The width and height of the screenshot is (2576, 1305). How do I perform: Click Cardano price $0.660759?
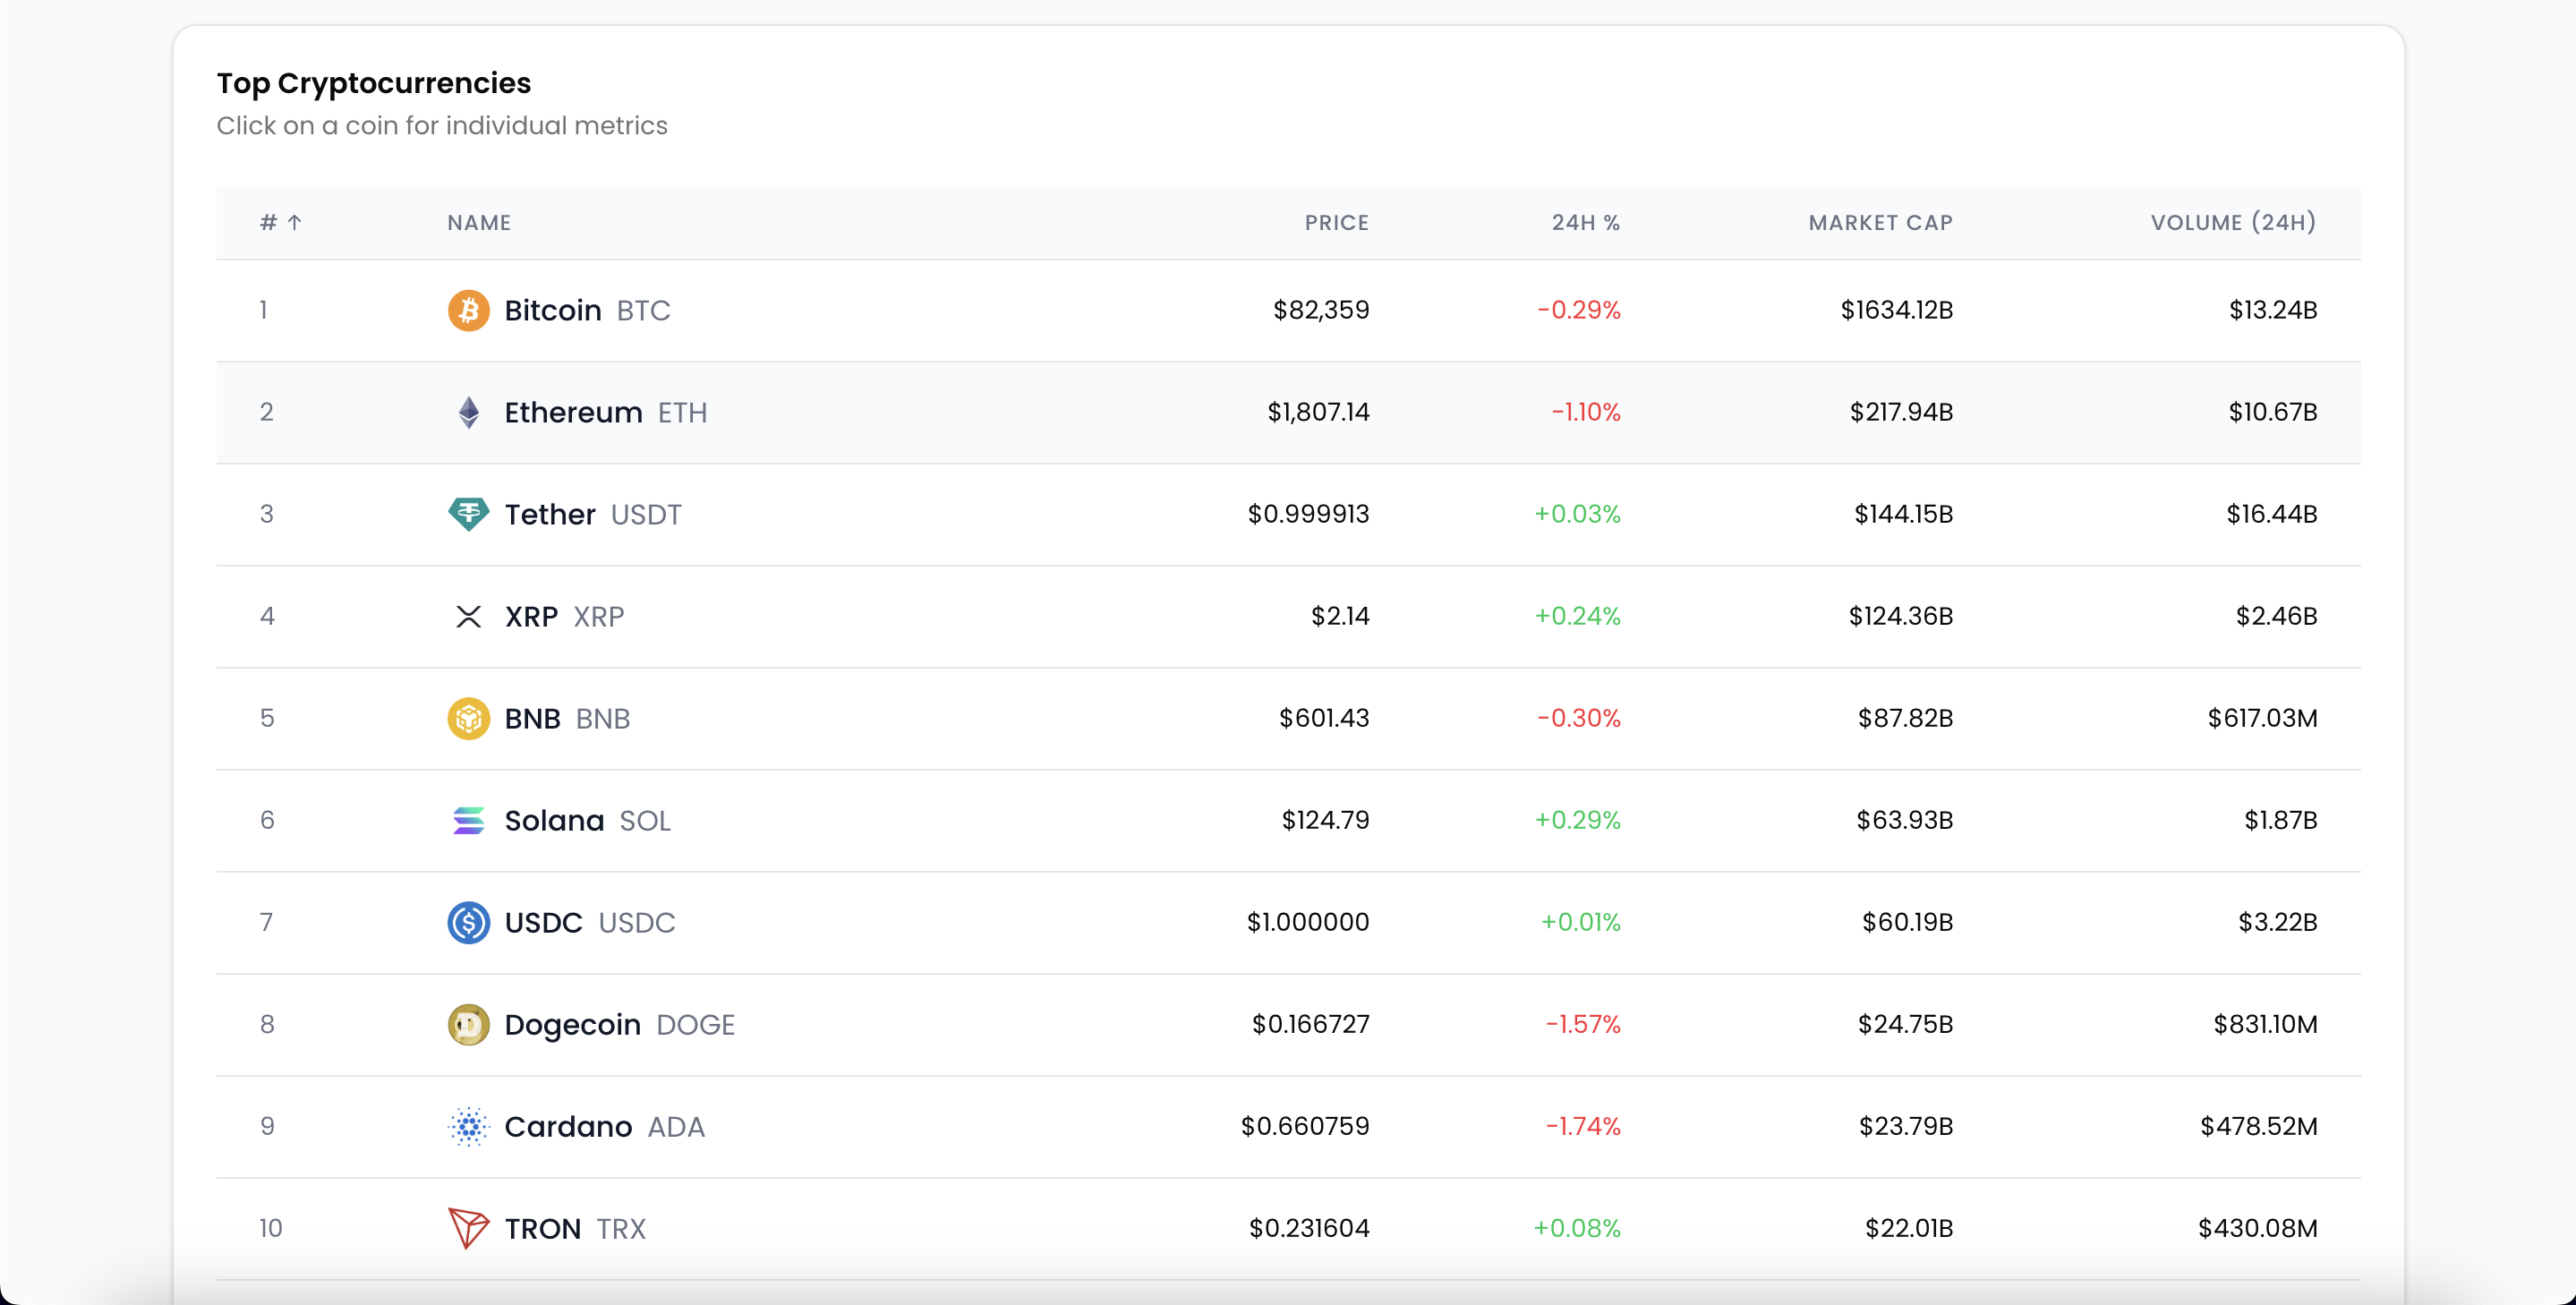1305,1126
